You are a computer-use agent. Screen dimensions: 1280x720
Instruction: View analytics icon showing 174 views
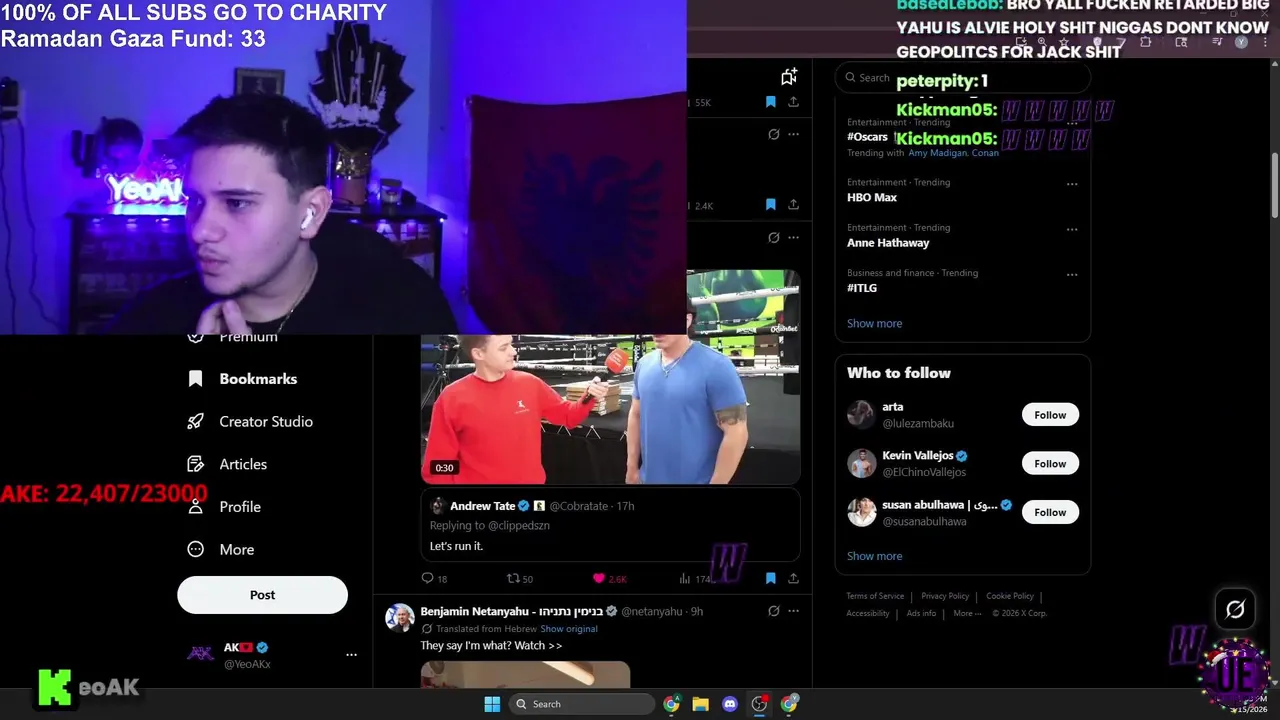point(685,578)
